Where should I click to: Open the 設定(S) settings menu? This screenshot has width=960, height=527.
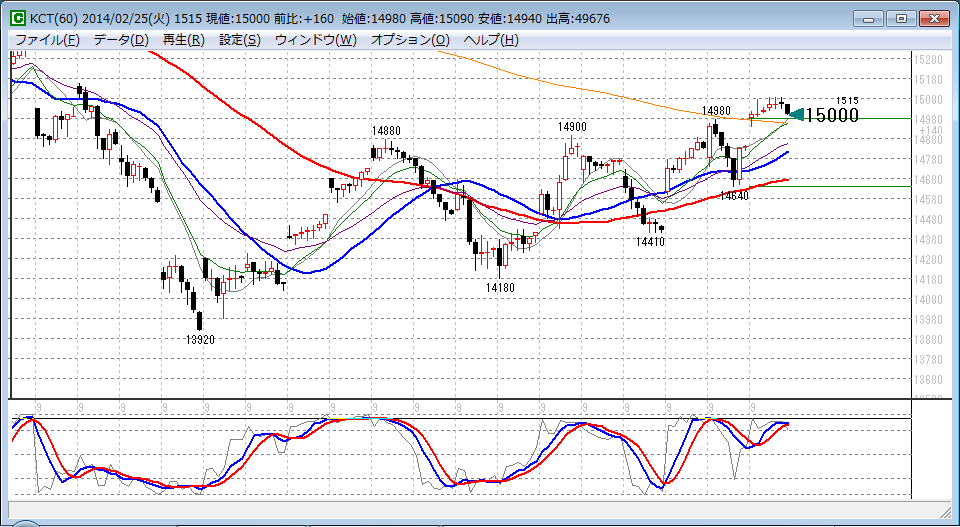click(240, 40)
